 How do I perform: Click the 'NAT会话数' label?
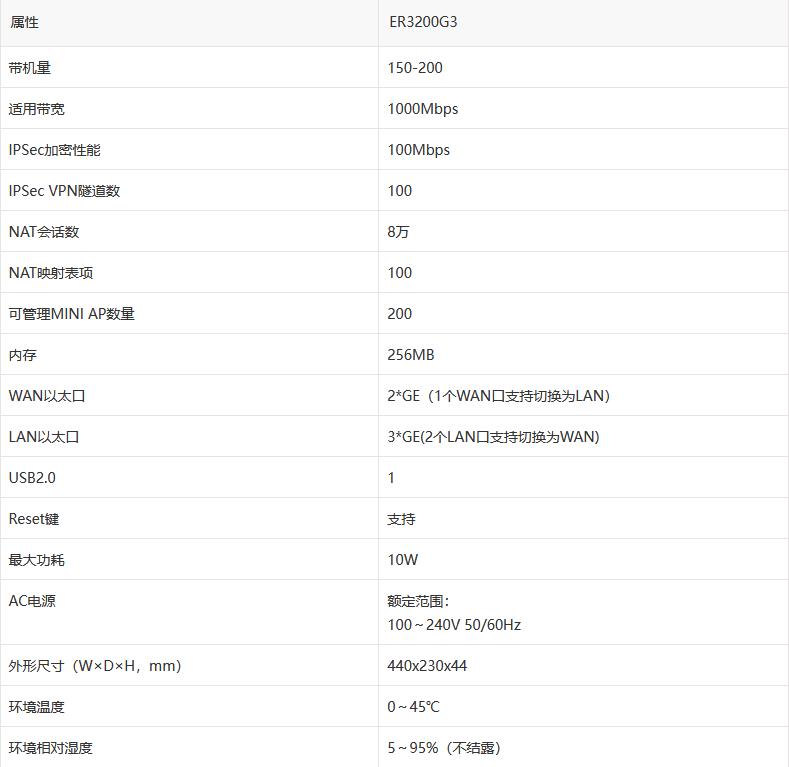point(44,232)
